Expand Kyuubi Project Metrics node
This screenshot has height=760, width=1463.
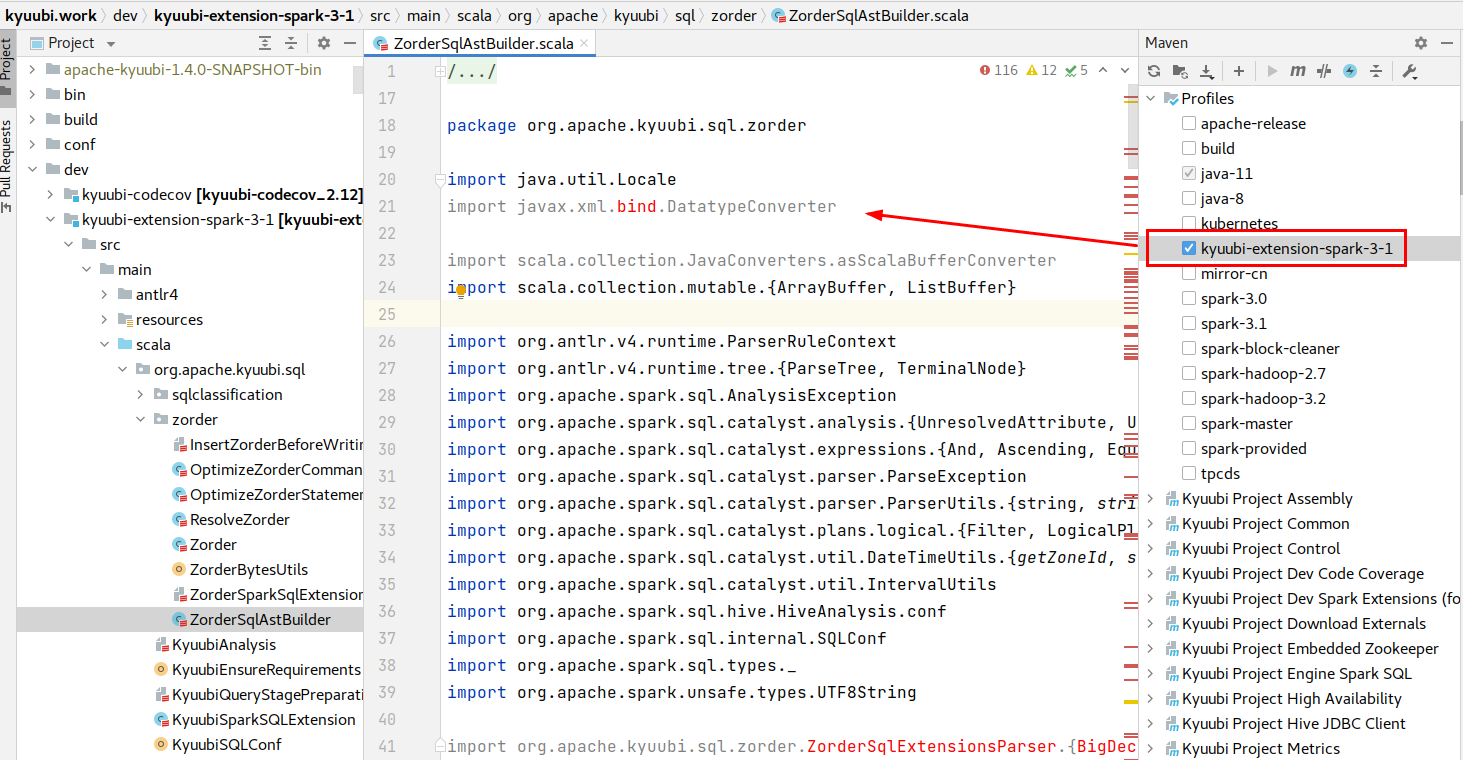1151,748
